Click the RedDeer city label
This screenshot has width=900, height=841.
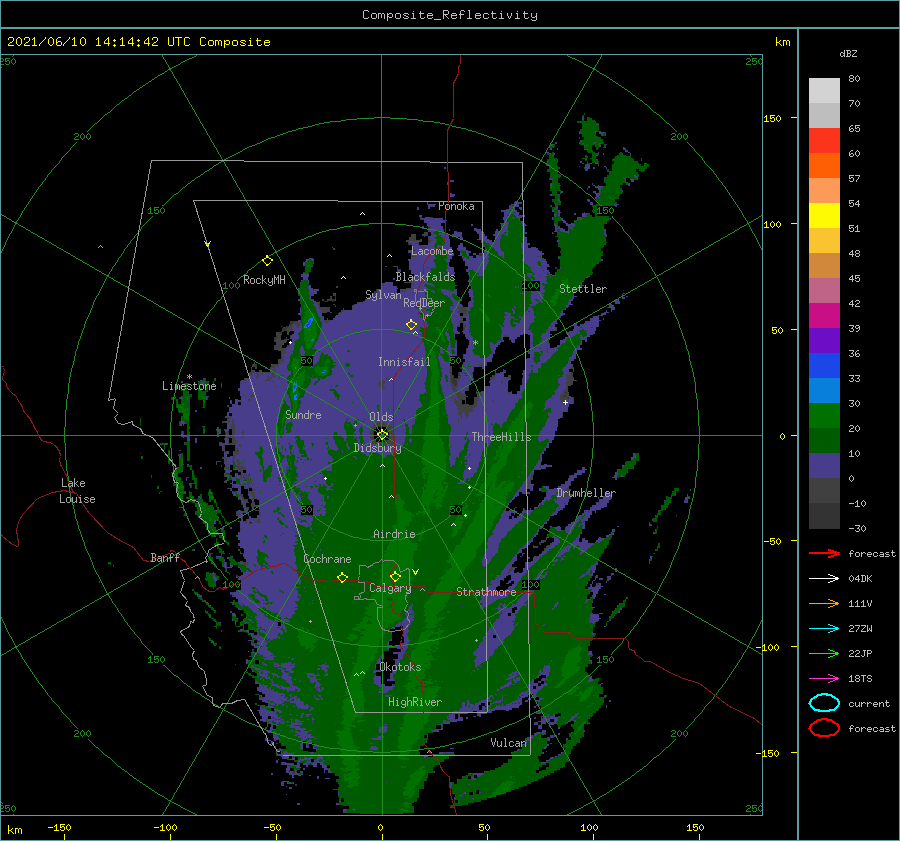pos(424,303)
